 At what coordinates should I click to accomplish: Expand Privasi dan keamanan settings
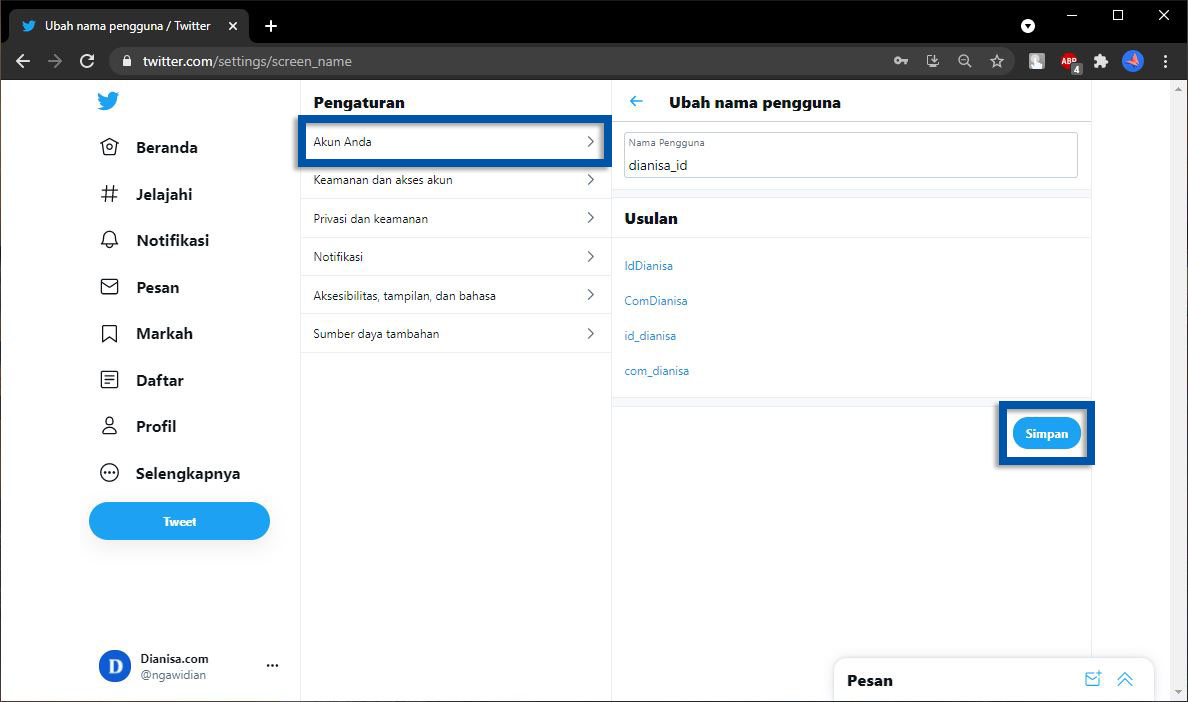[x=455, y=218]
